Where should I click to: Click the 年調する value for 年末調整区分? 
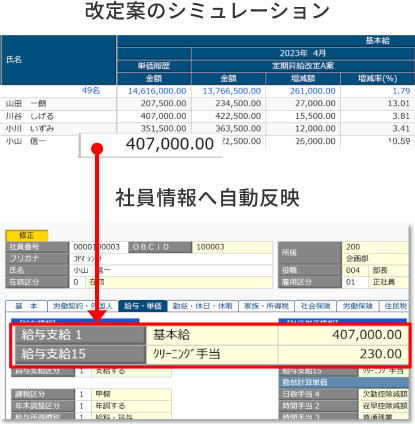[131, 406]
